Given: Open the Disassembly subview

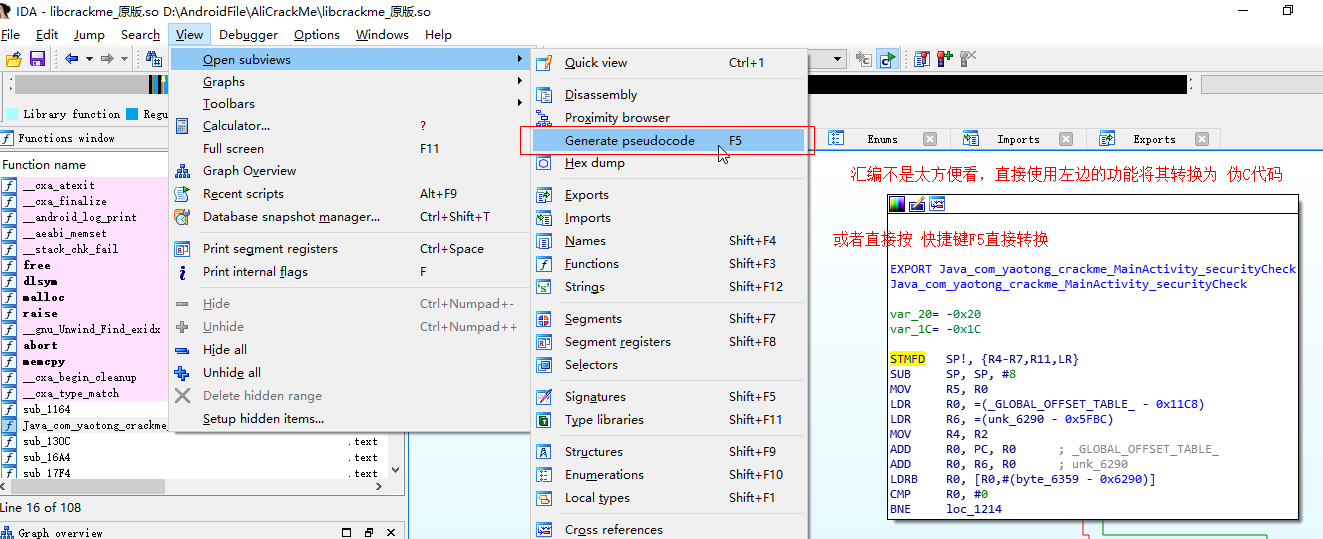Looking at the screenshot, I should (668, 95).
